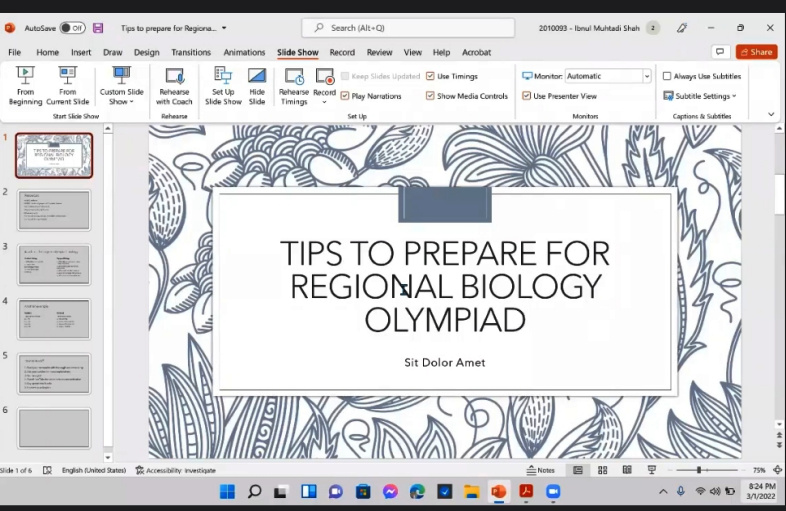Open the Insert tab
This screenshot has width=786, height=511.
81,52
